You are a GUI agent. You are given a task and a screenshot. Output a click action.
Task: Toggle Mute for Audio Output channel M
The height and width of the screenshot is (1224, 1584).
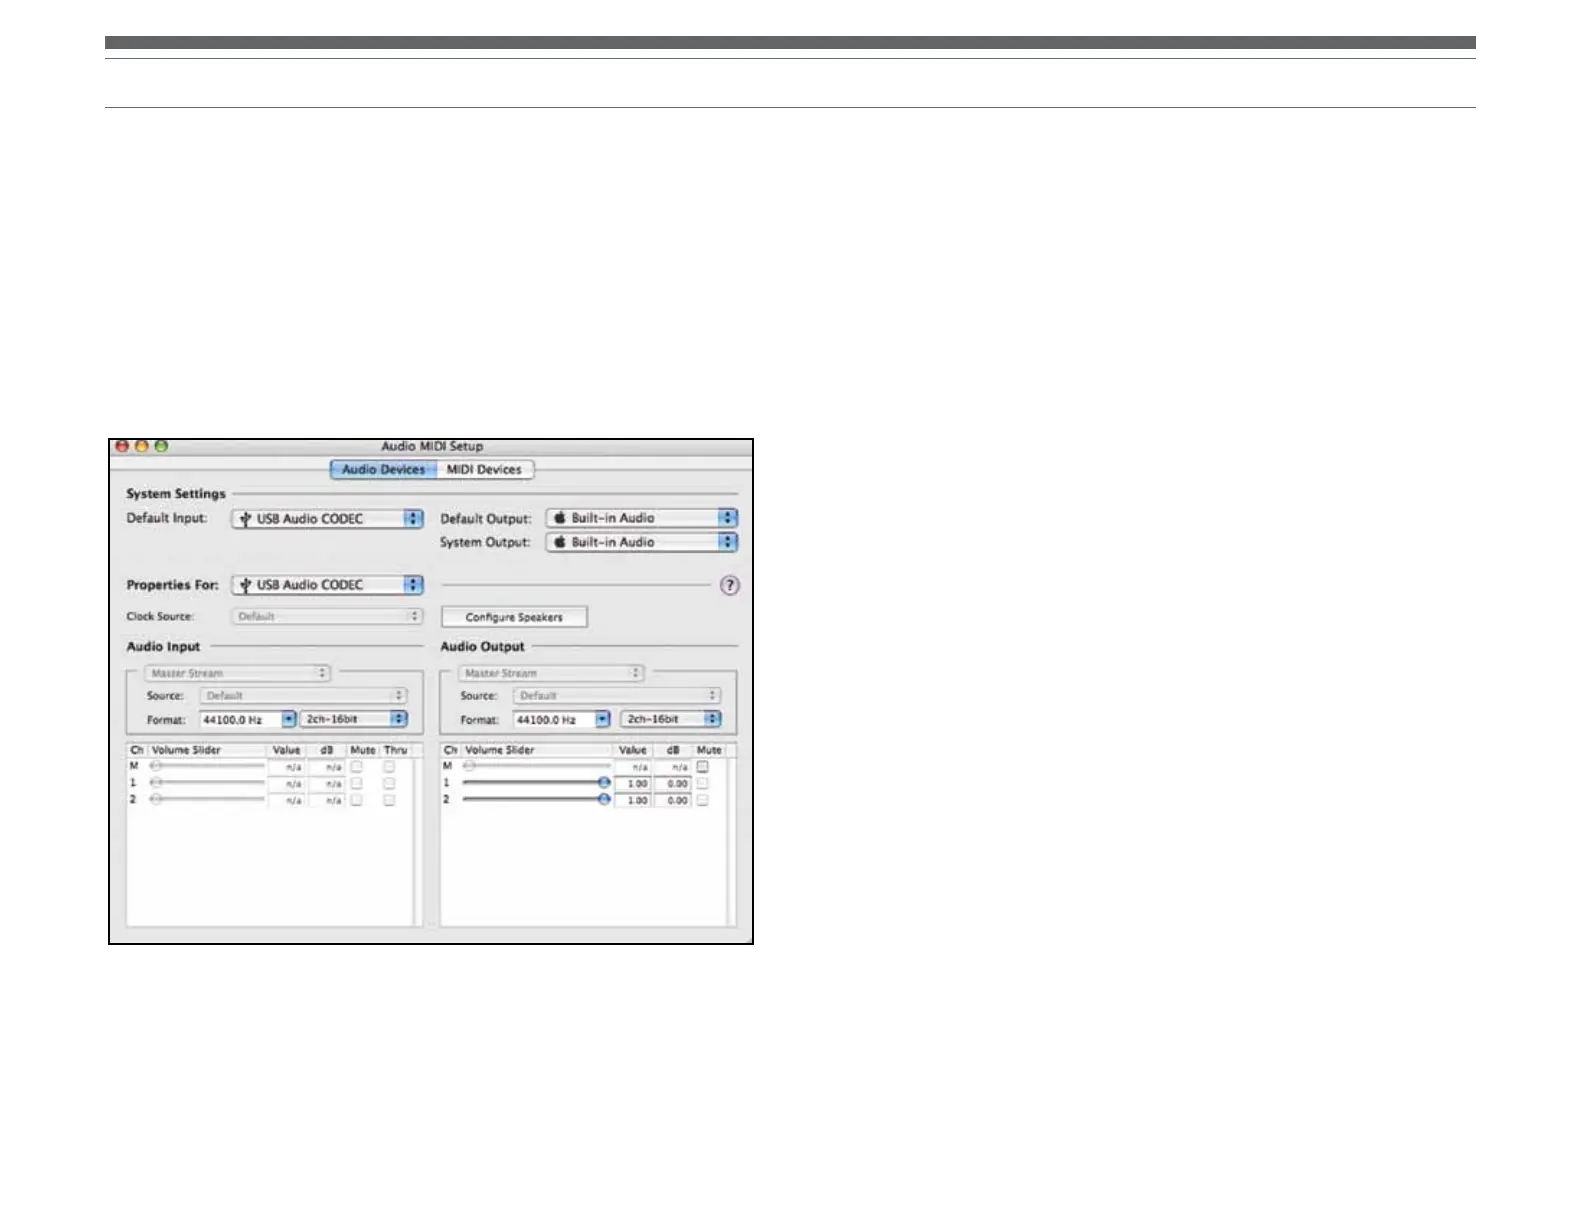[x=703, y=767]
